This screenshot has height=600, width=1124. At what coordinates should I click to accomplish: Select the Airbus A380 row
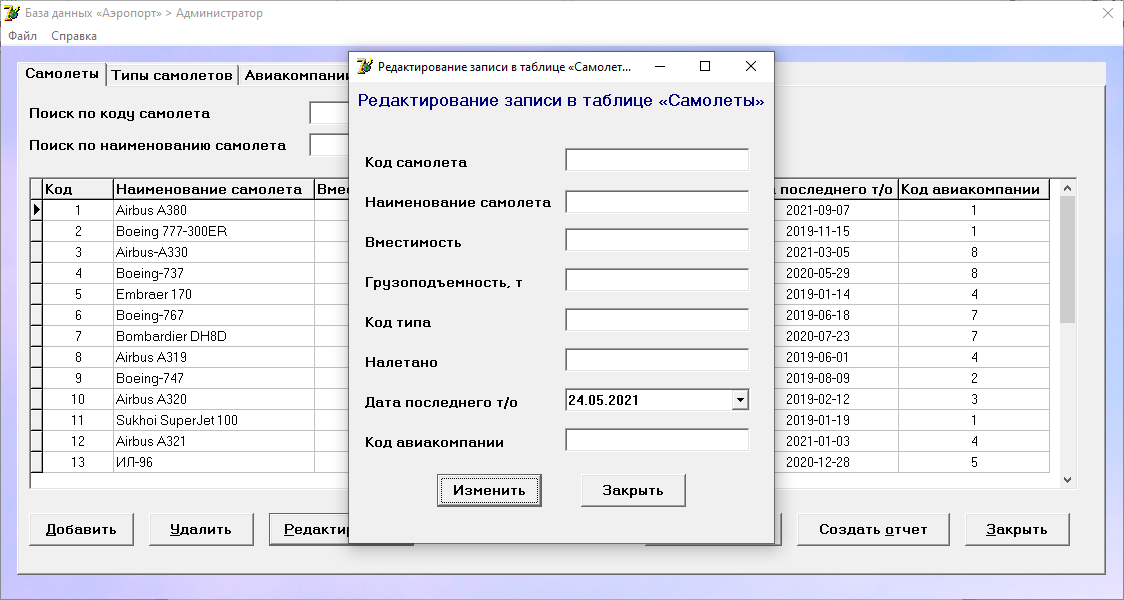(214, 210)
